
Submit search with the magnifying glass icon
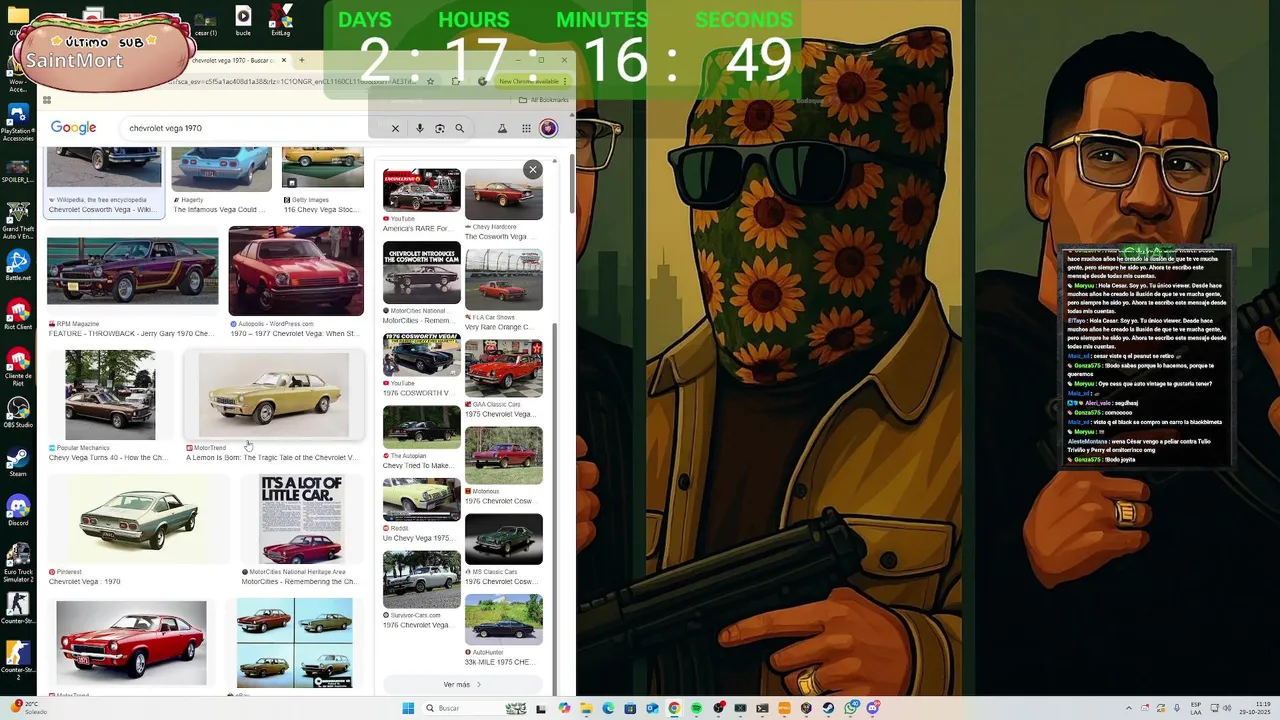(460, 128)
